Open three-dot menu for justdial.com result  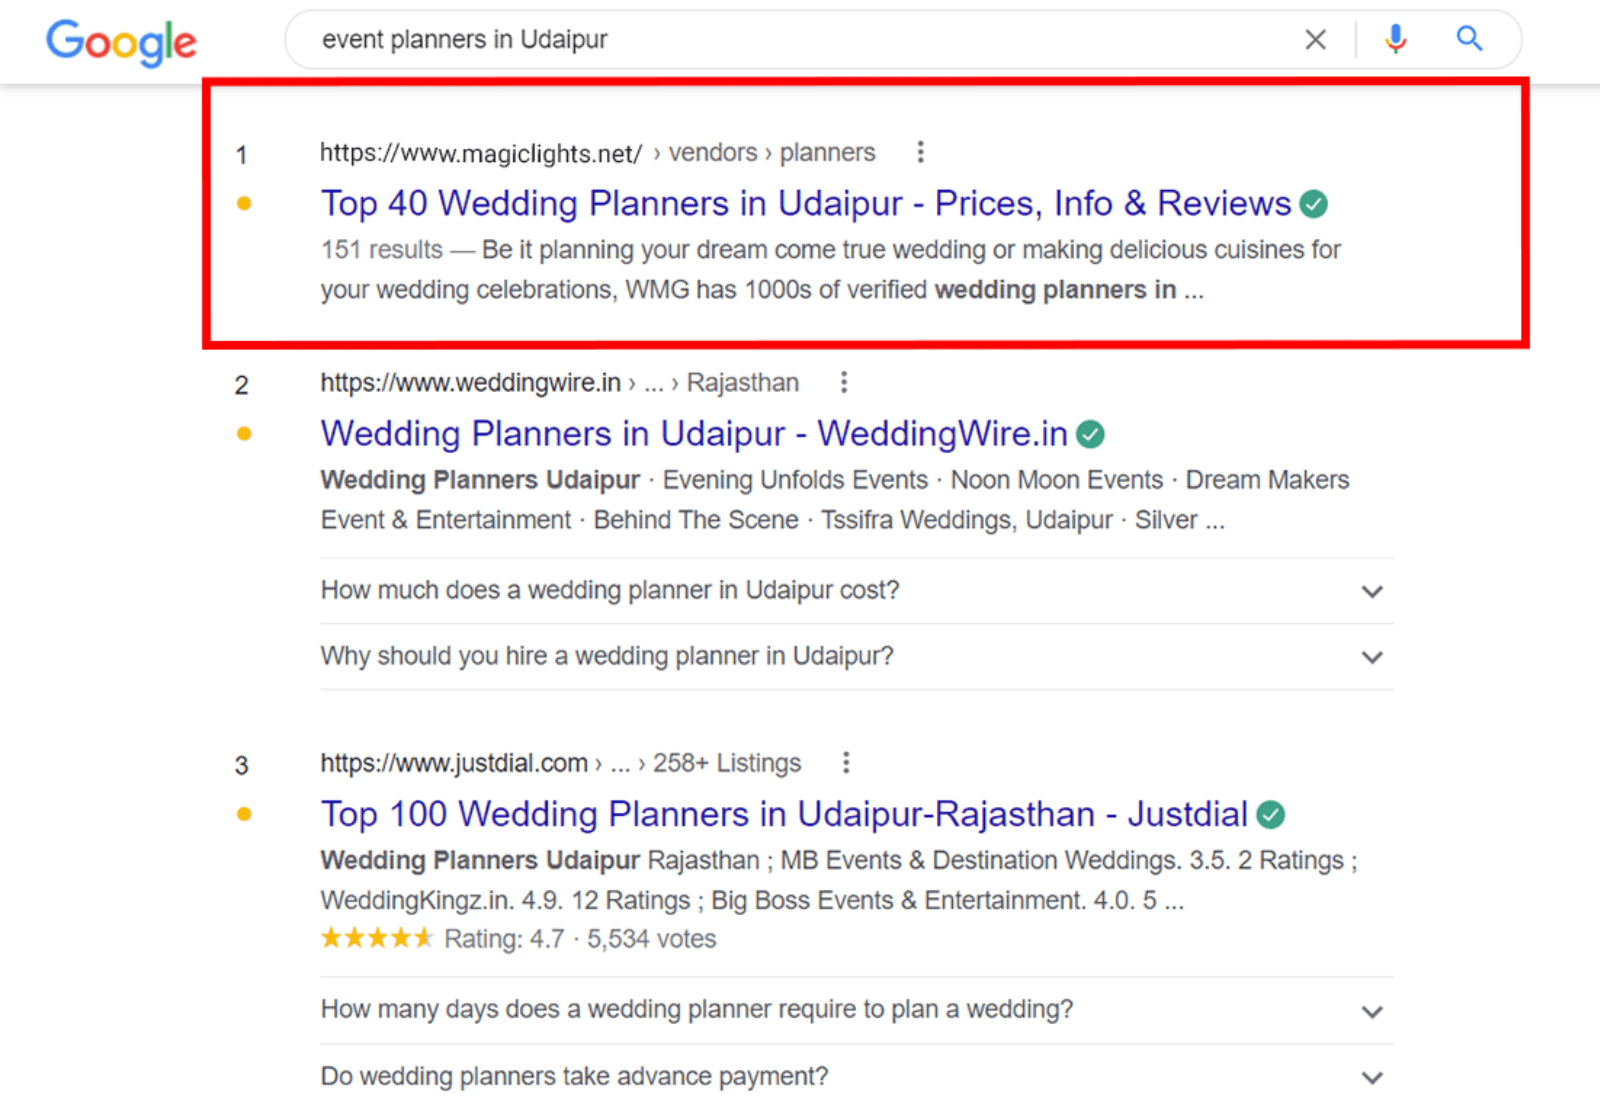(x=846, y=763)
